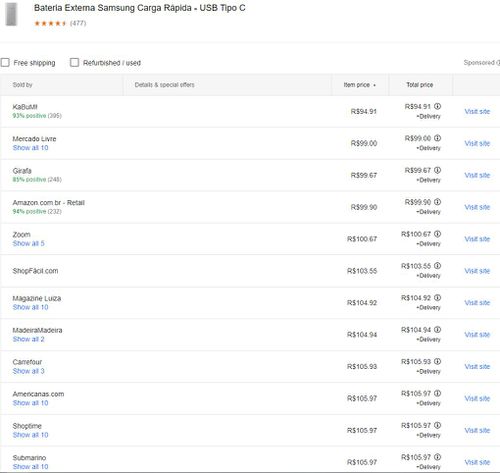Image resolution: width=500 pixels, height=473 pixels.
Task: Expand Show all 5 under Zoom
Action: 28,243
